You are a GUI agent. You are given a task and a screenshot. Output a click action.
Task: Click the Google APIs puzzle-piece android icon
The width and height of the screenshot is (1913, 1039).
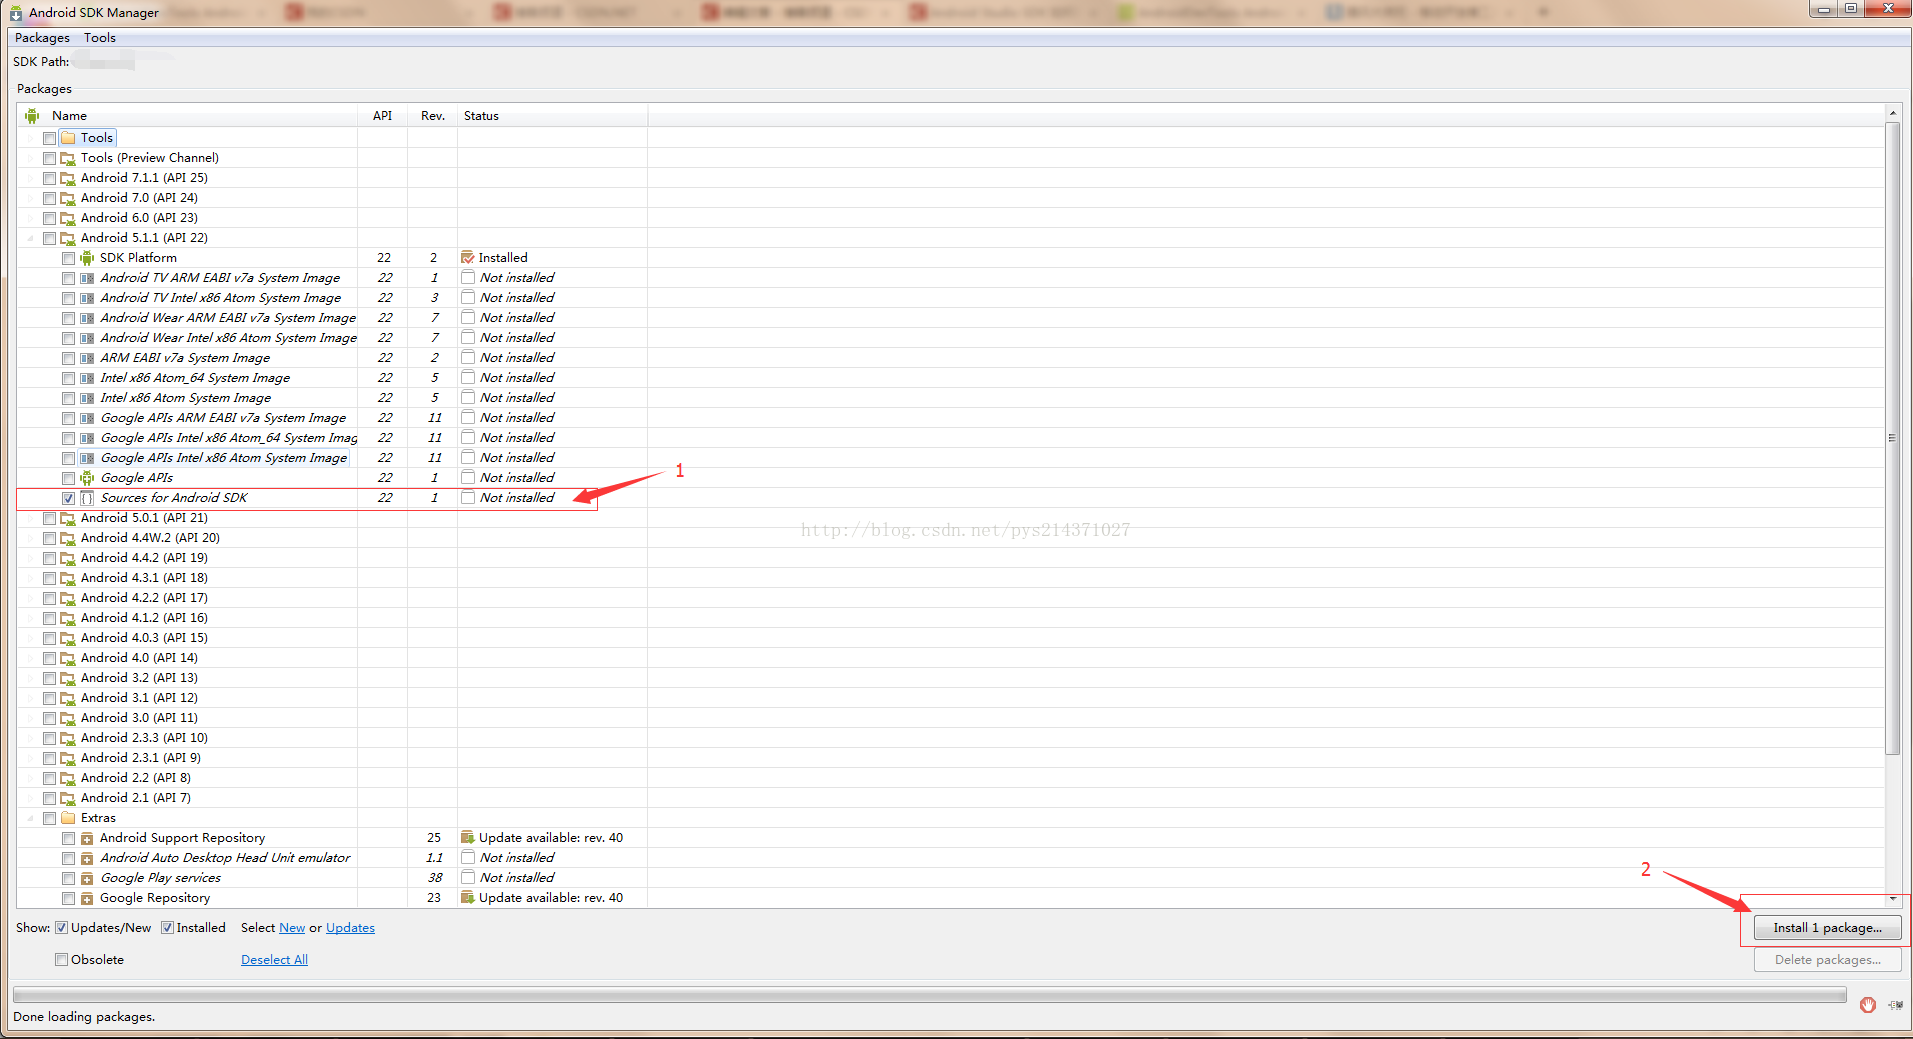coord(87,478)
